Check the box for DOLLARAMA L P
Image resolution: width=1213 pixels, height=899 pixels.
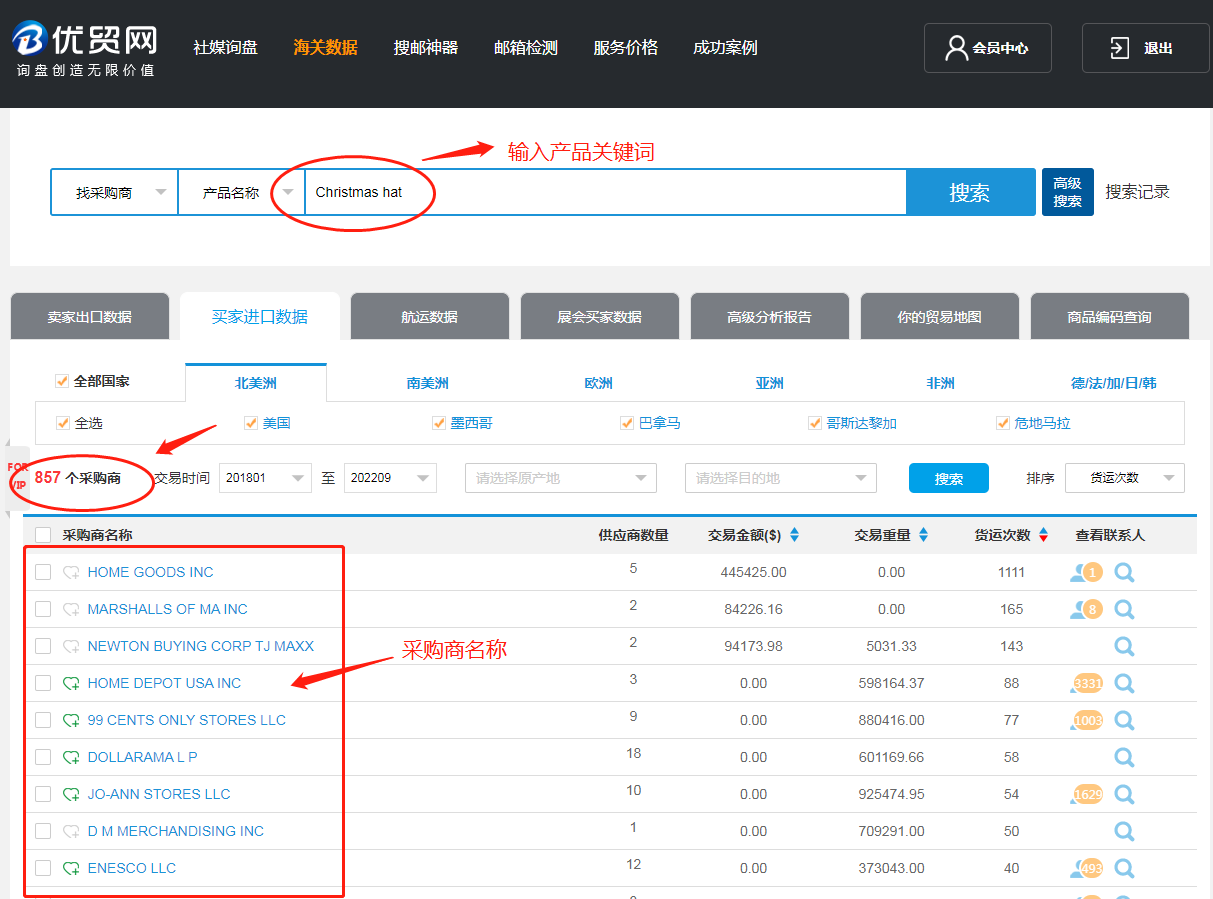pyautogui.click(x=43, y=757)
